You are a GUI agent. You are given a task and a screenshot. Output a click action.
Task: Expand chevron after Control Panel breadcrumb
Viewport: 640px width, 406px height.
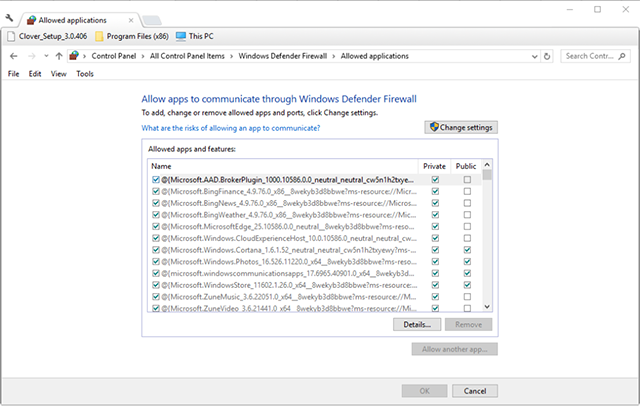[x=143, y=56]
